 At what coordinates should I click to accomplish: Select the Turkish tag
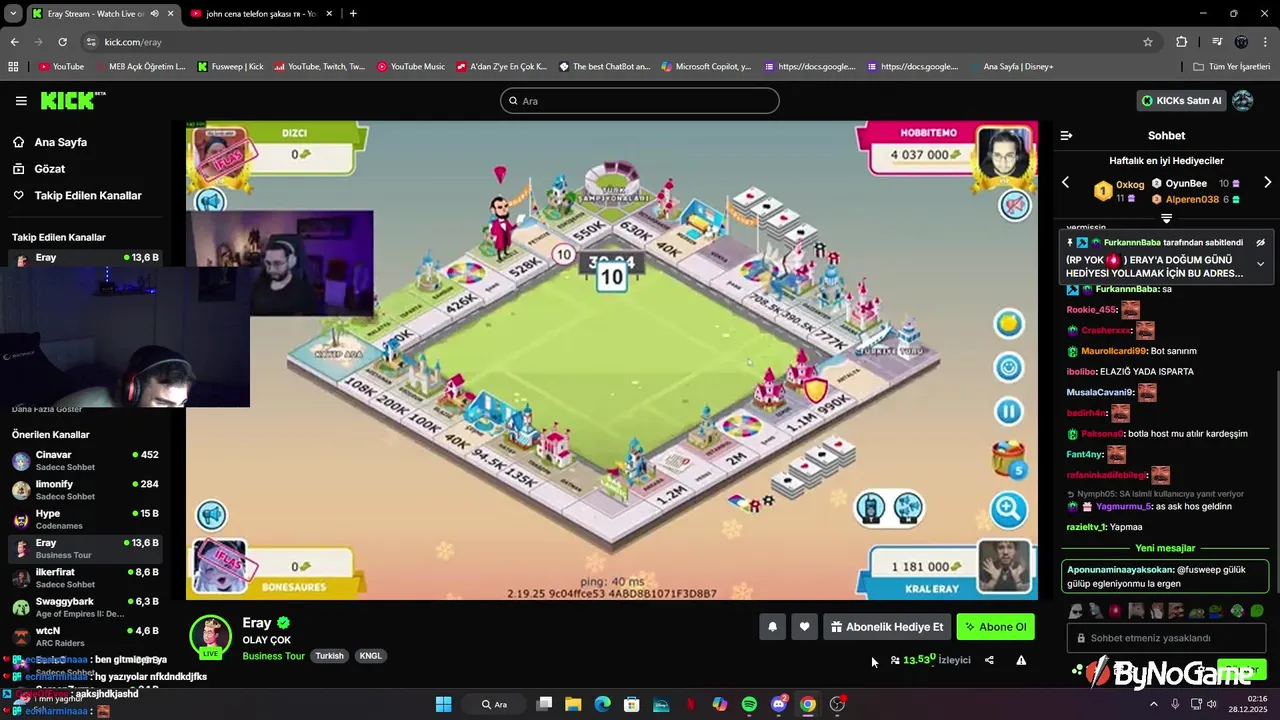click(329, 656)
